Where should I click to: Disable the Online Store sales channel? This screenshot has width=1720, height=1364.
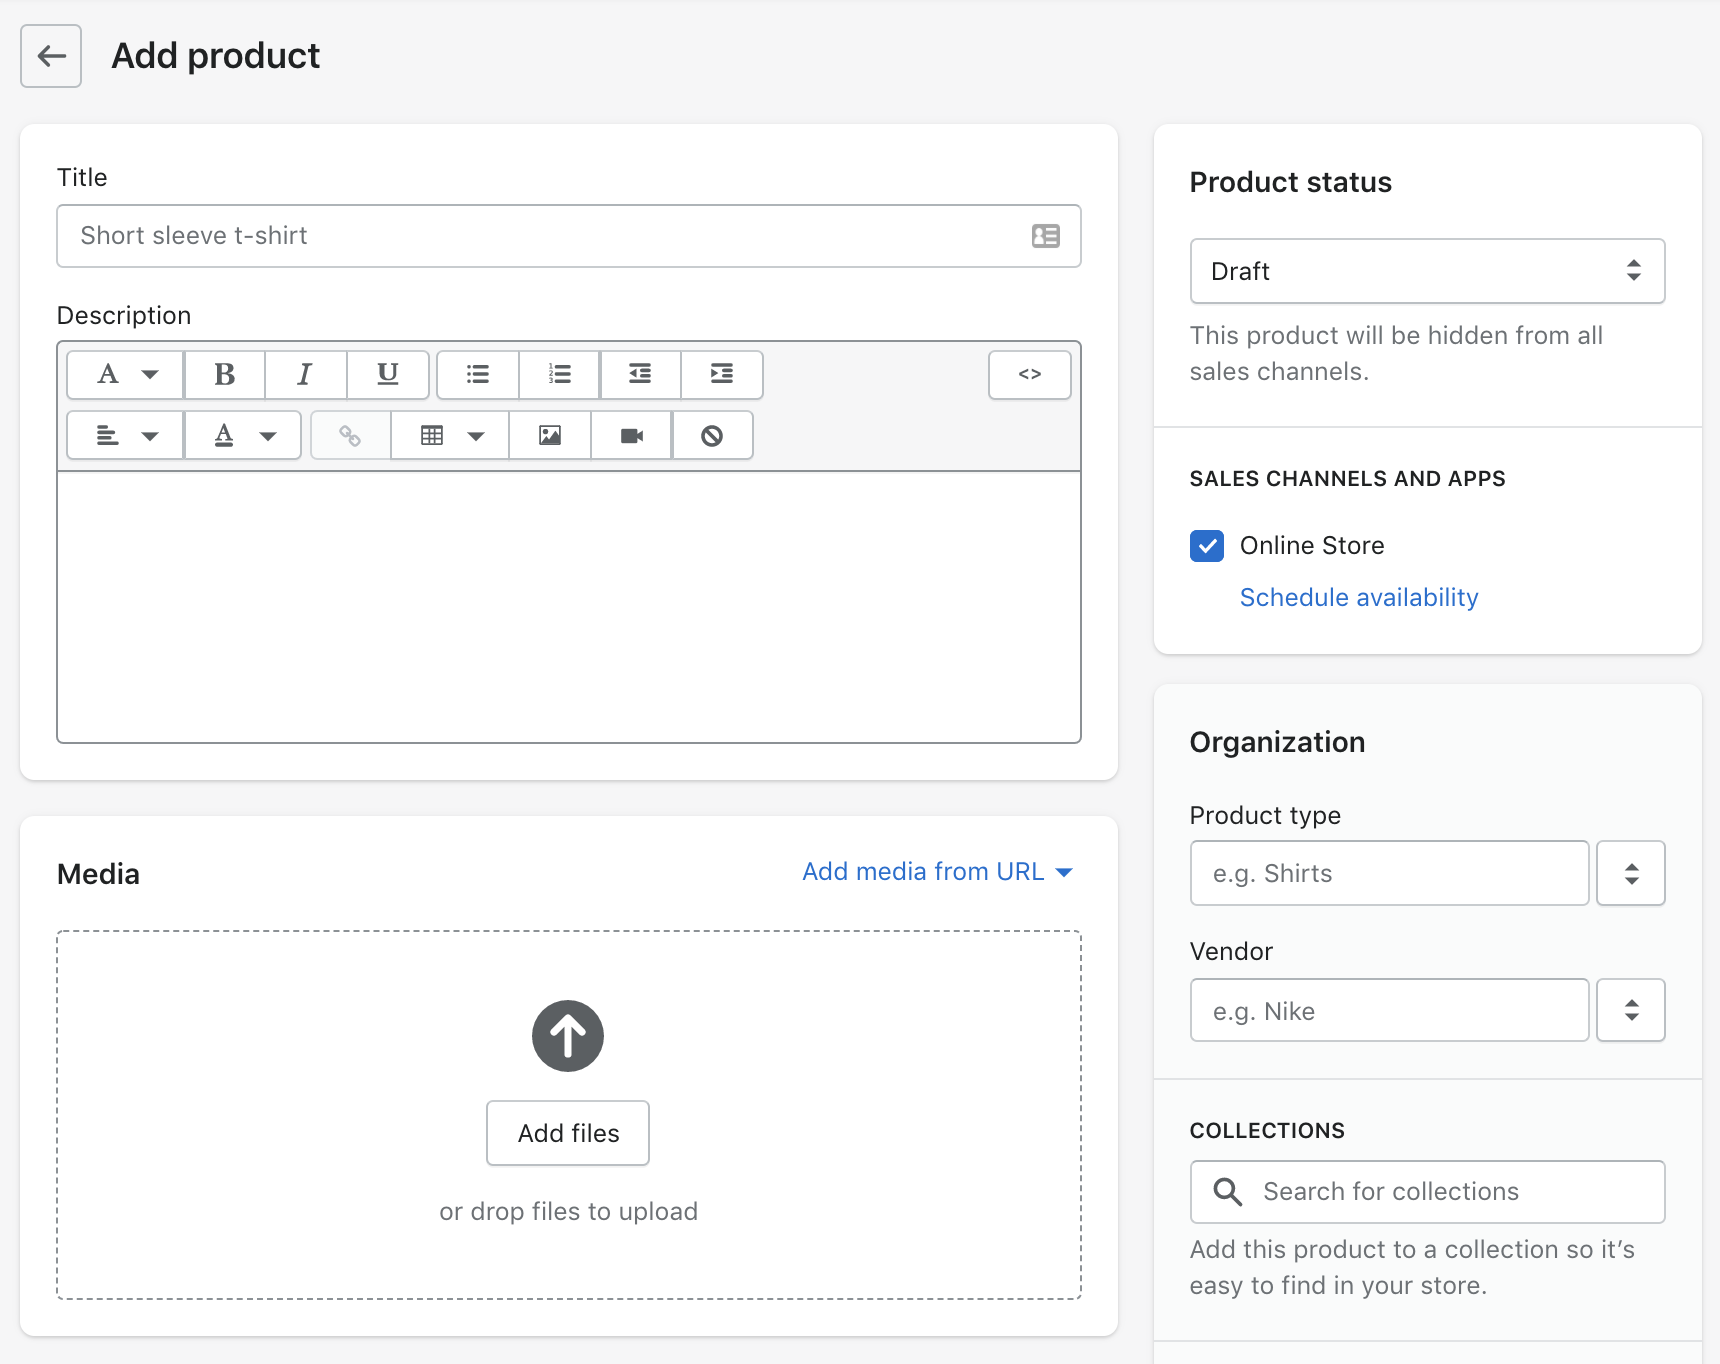[1207, 545]
